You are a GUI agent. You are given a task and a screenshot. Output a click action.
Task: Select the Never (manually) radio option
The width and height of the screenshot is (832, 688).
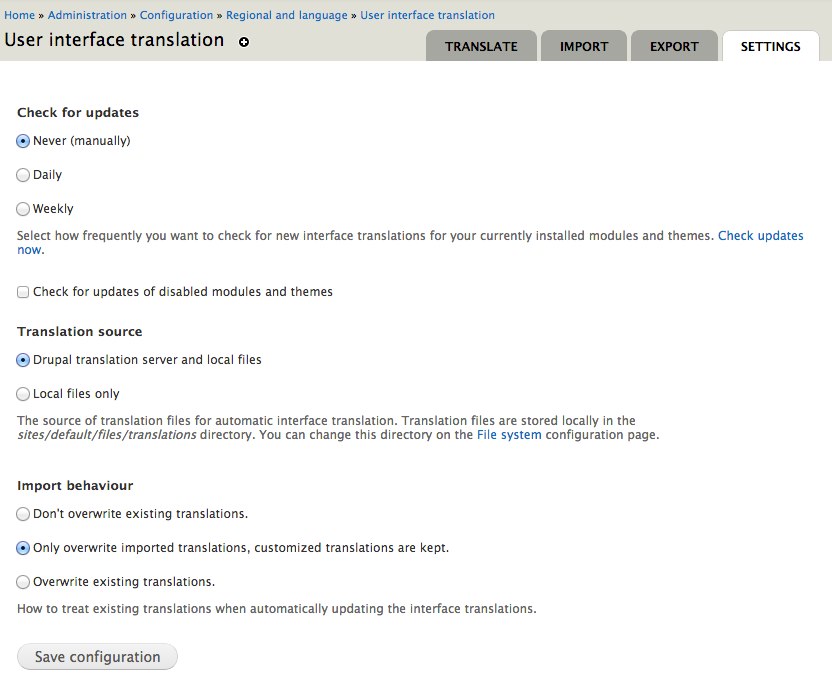coord(23,141)
